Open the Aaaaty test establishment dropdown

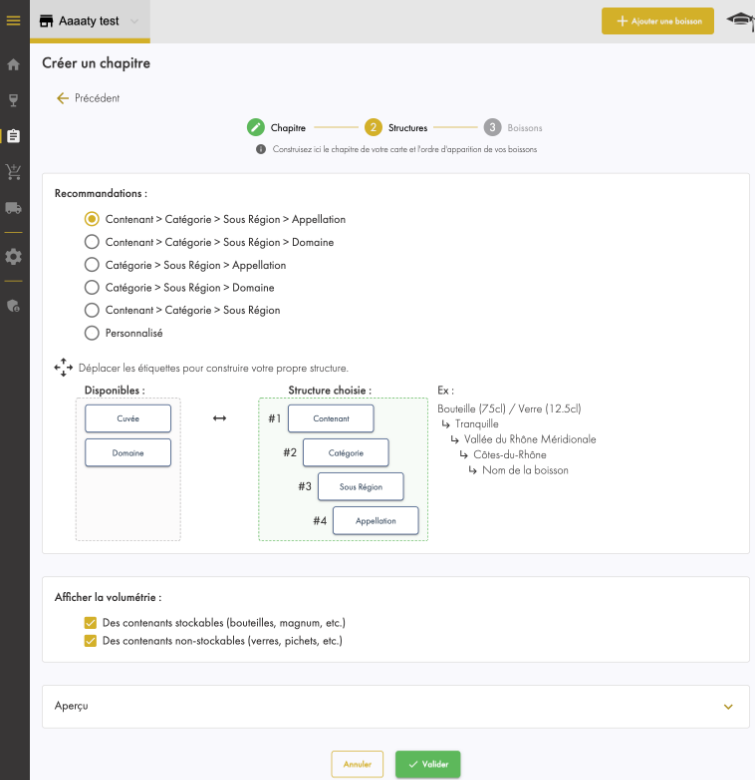coord(90,21)
